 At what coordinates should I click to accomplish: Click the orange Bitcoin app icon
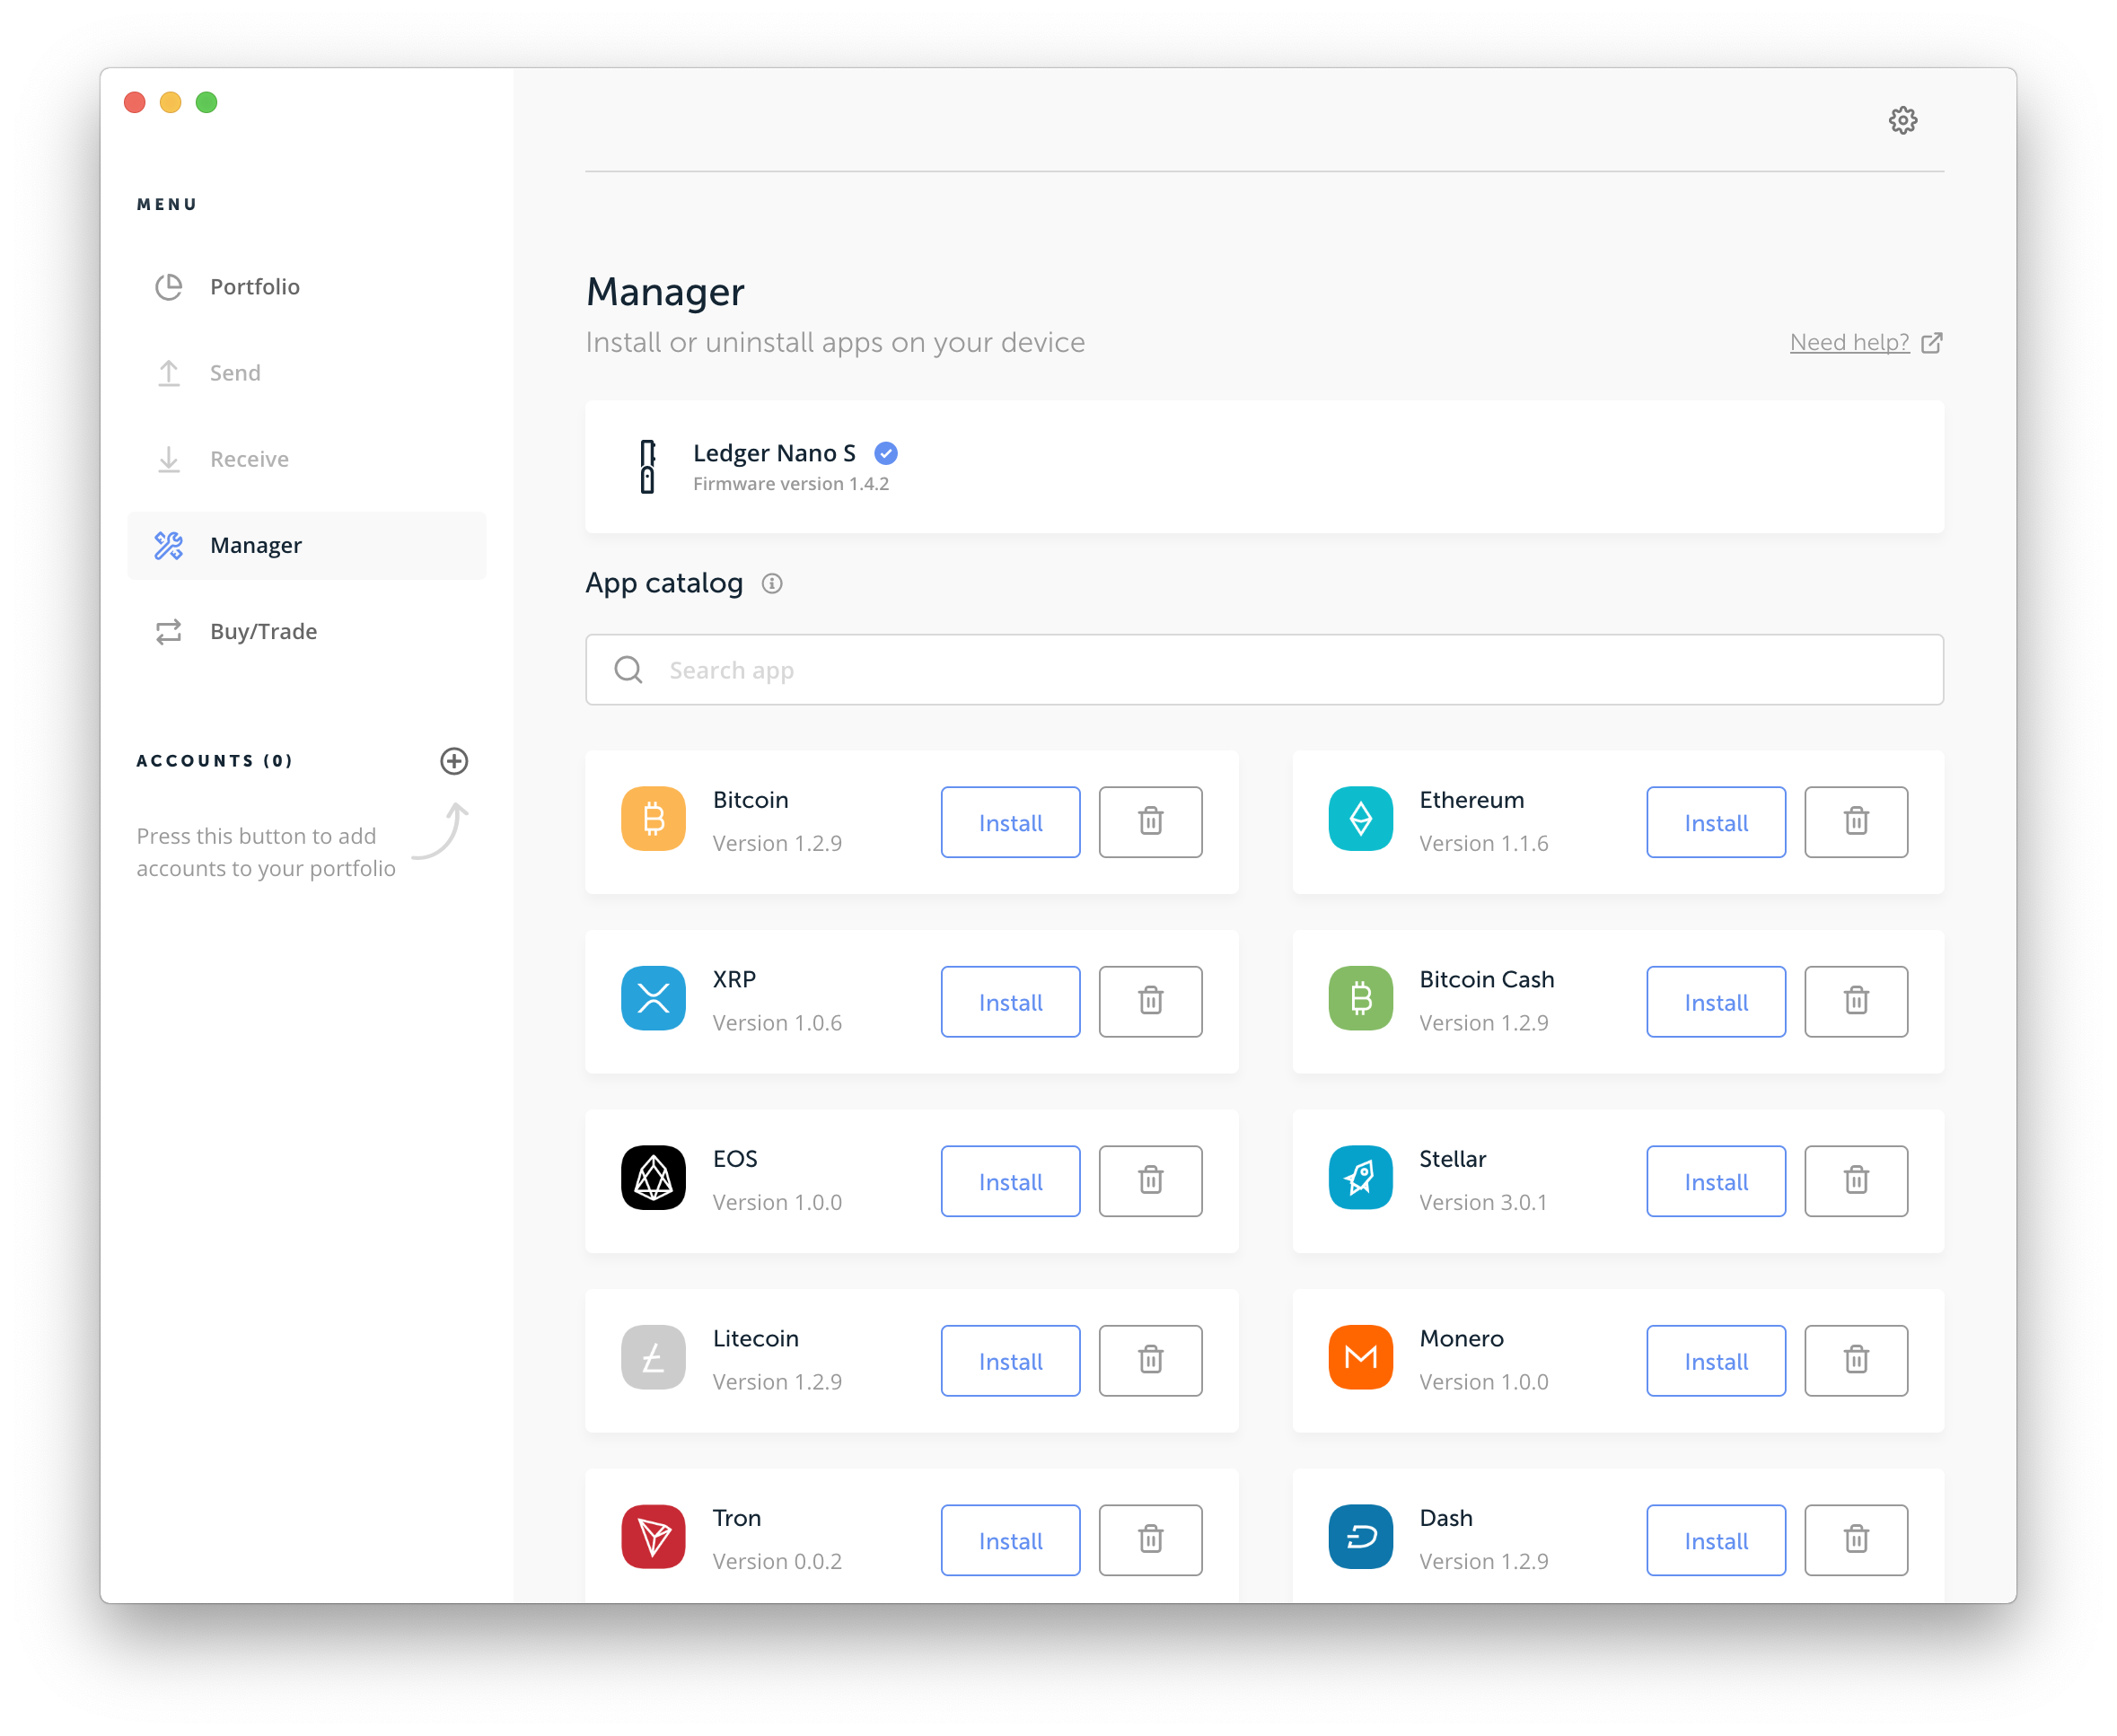(653, 819)
